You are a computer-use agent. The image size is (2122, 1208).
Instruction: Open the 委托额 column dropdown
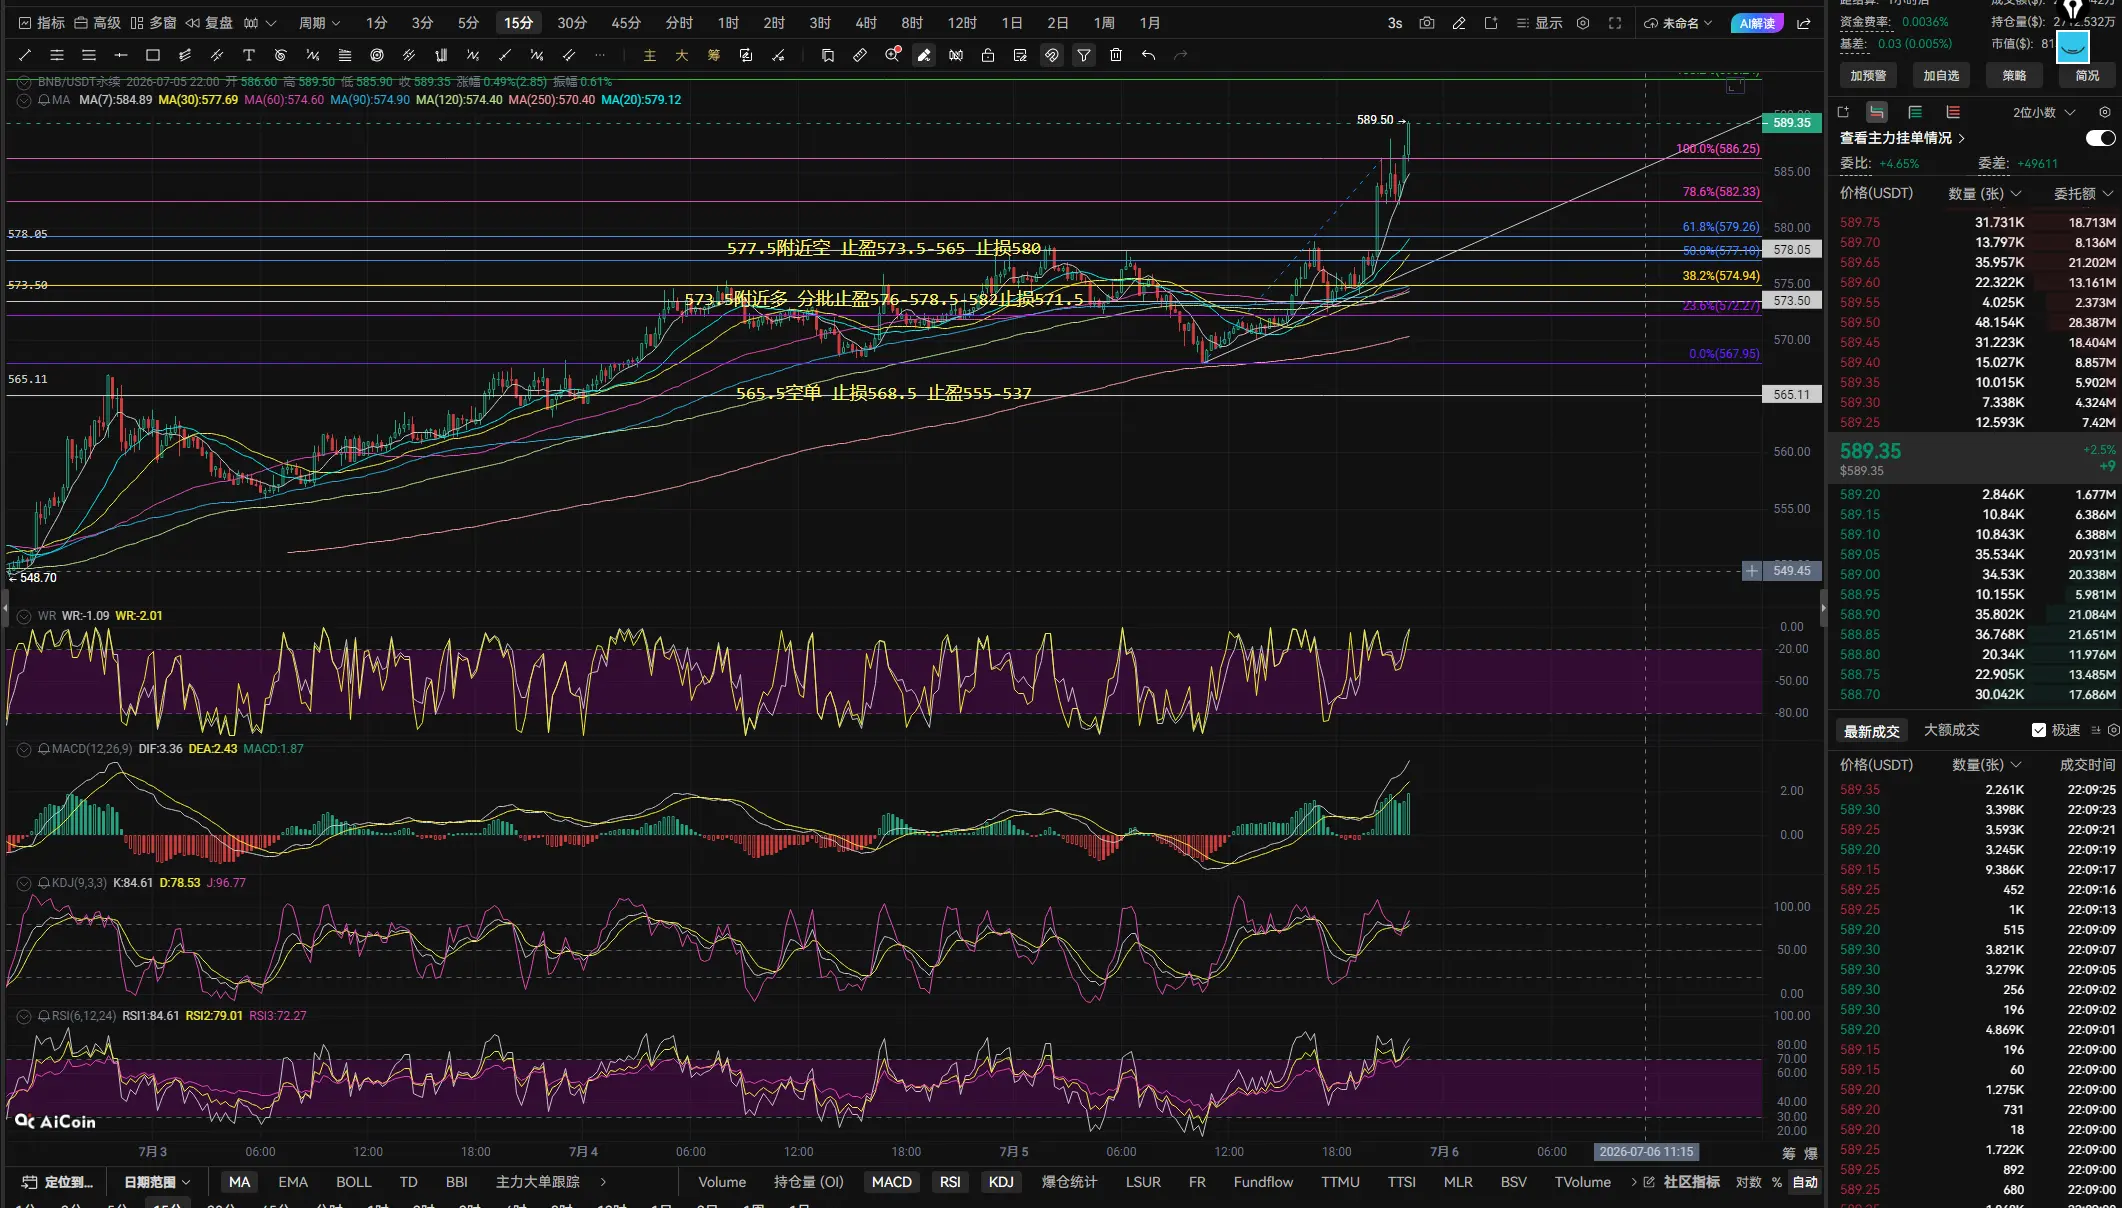coord(2083,194)
